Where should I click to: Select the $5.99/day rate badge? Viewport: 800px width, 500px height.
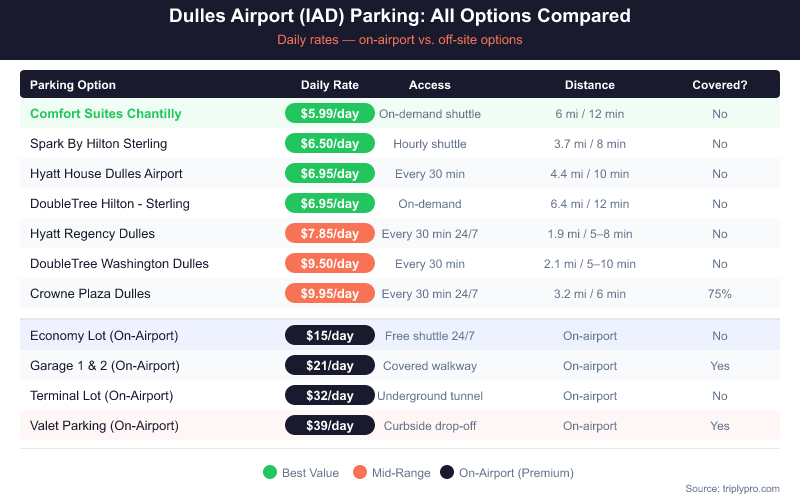click(x=330, y=114)
